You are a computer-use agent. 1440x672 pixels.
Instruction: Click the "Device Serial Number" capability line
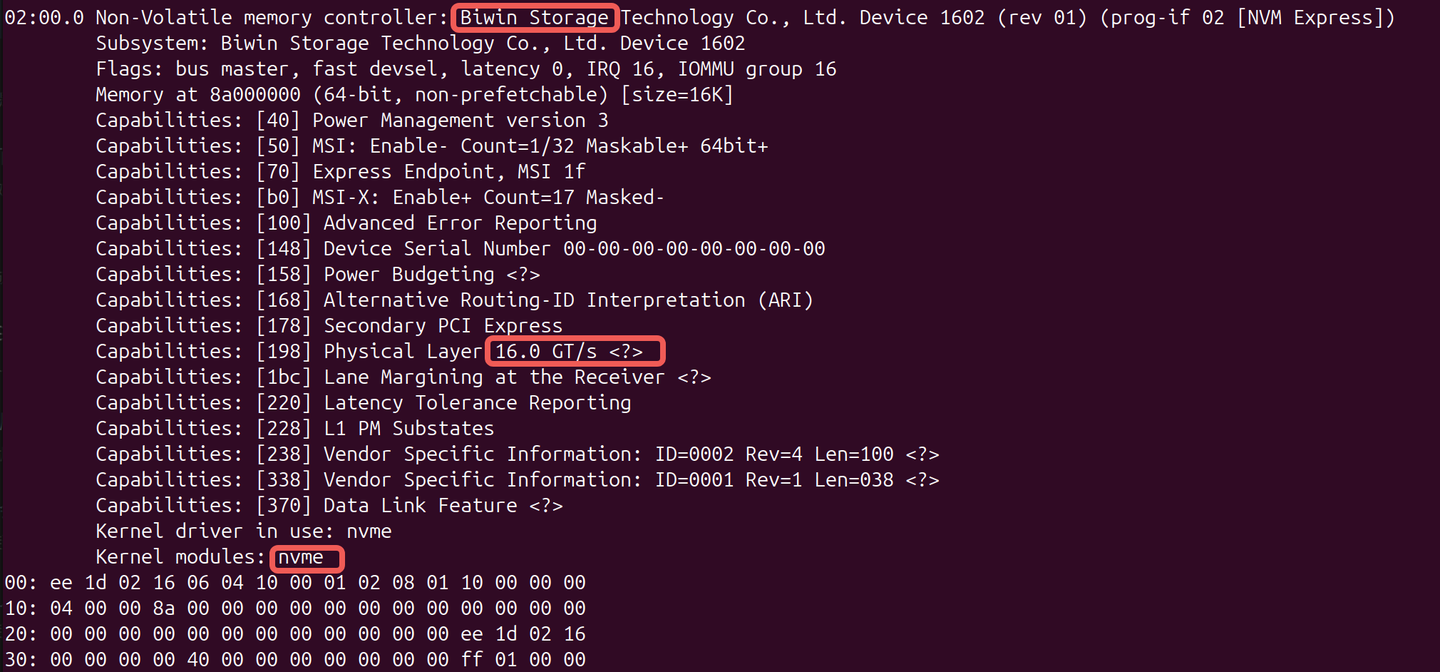(x=460, y=248)
